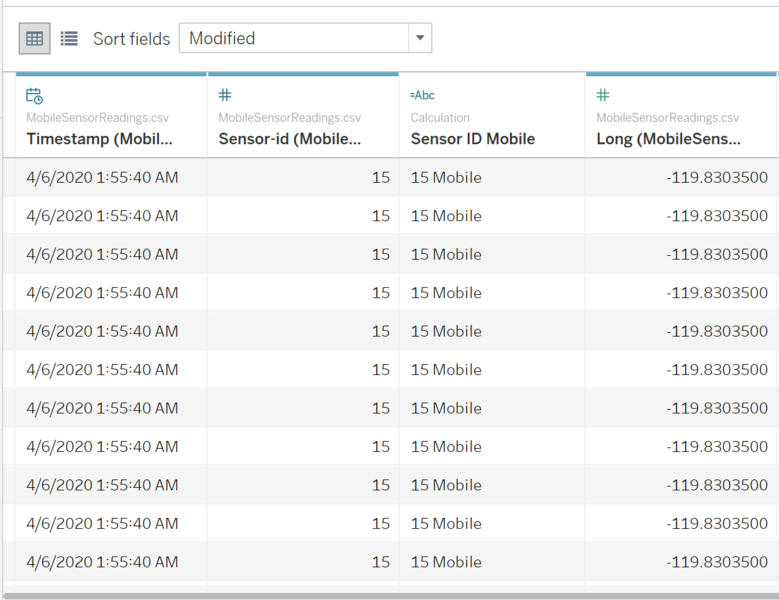Click the green number type icon for Long
Image resolution: width=779 pixels, height=600 pixels.
[603, 95]
